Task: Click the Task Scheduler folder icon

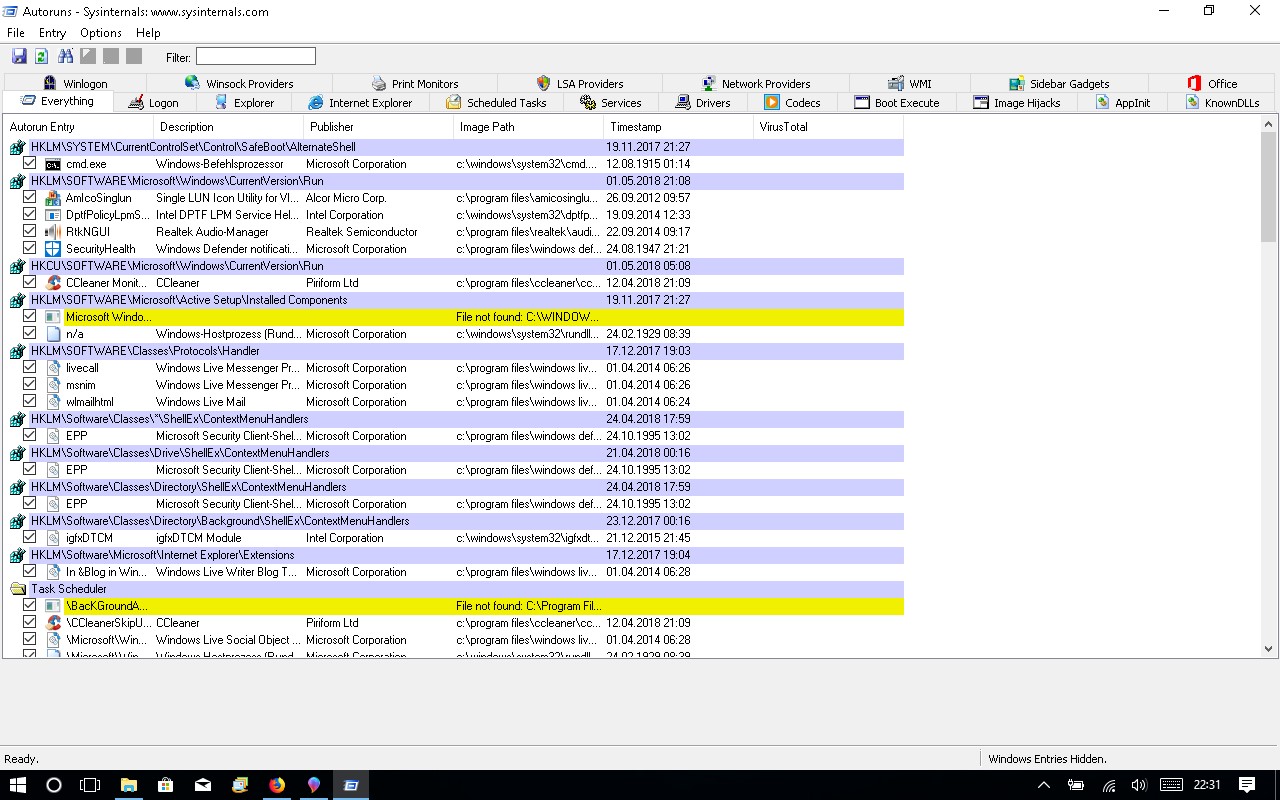Action: pyautogui.click(x=18, y=589)
